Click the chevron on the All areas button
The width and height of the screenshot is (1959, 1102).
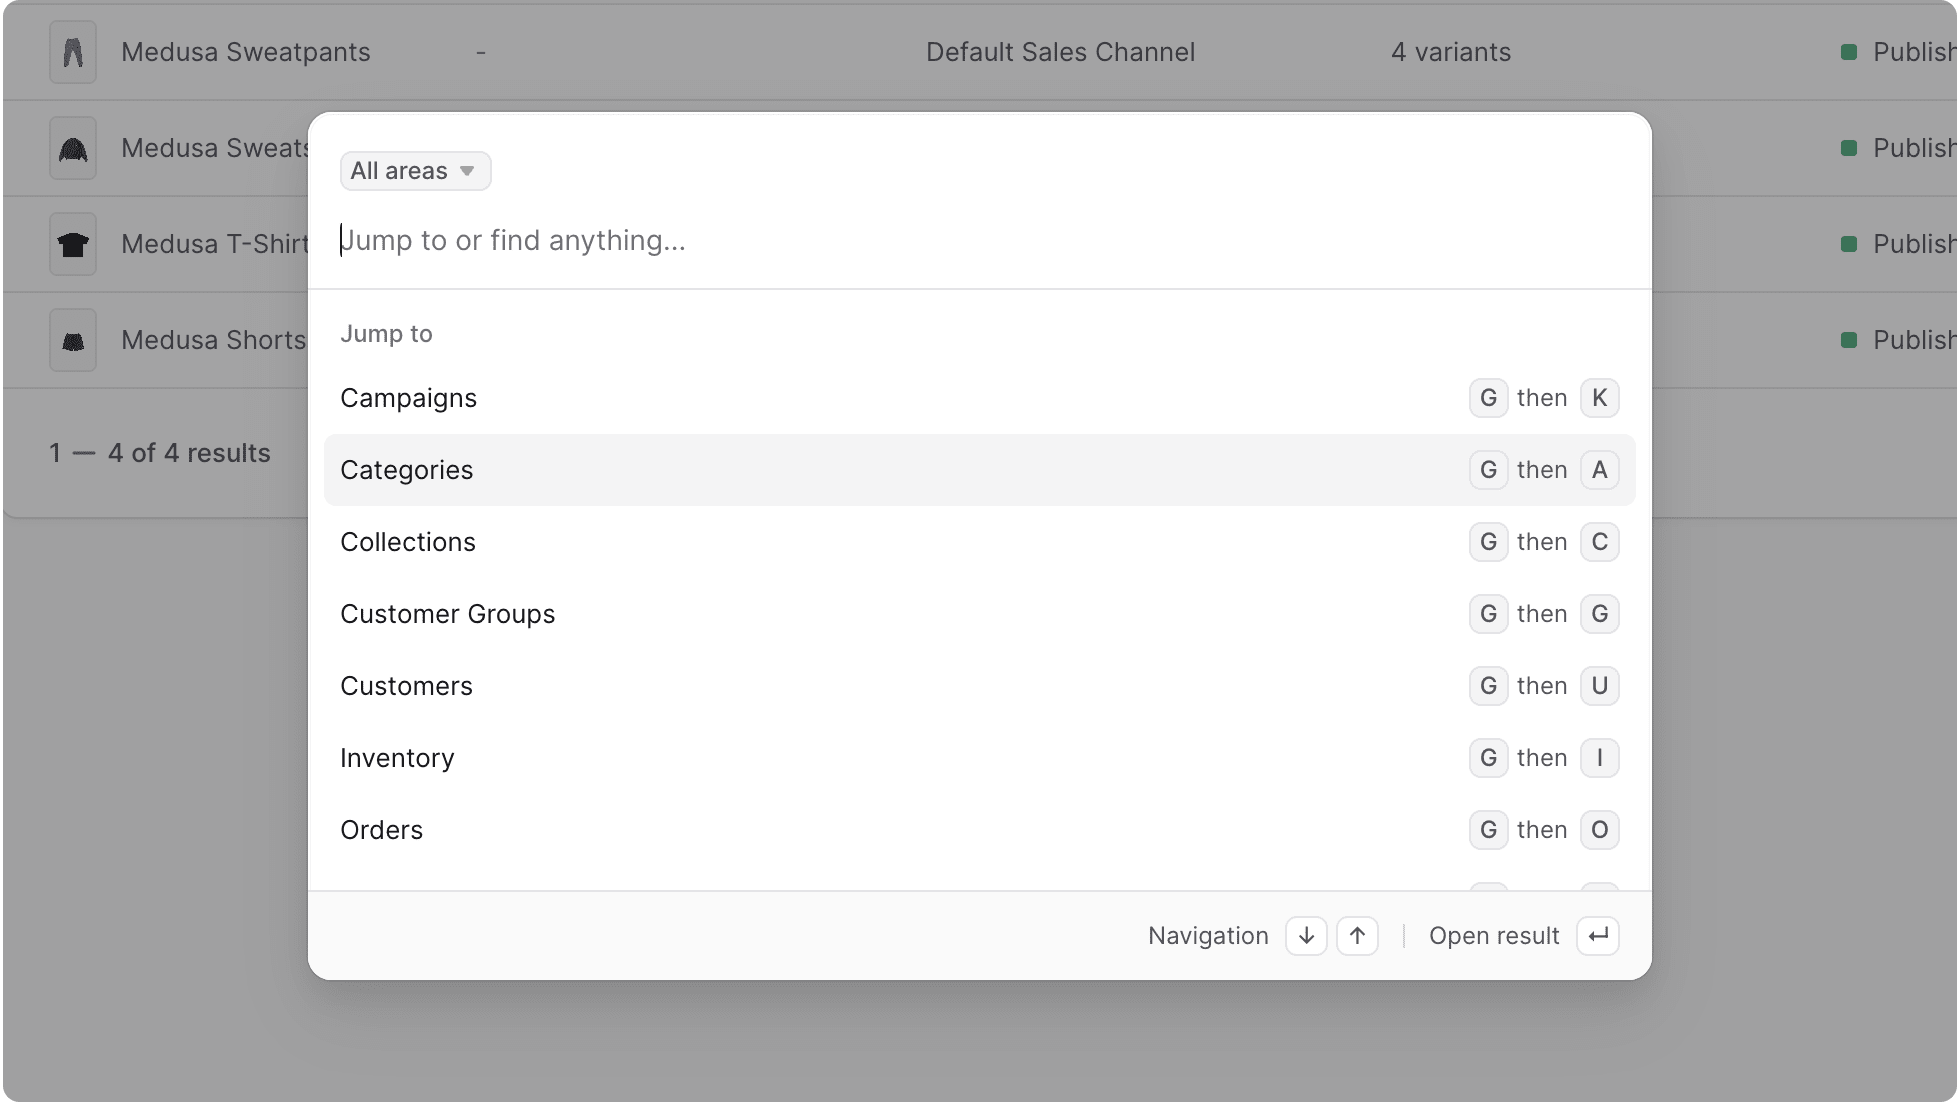tap(466, 171)
